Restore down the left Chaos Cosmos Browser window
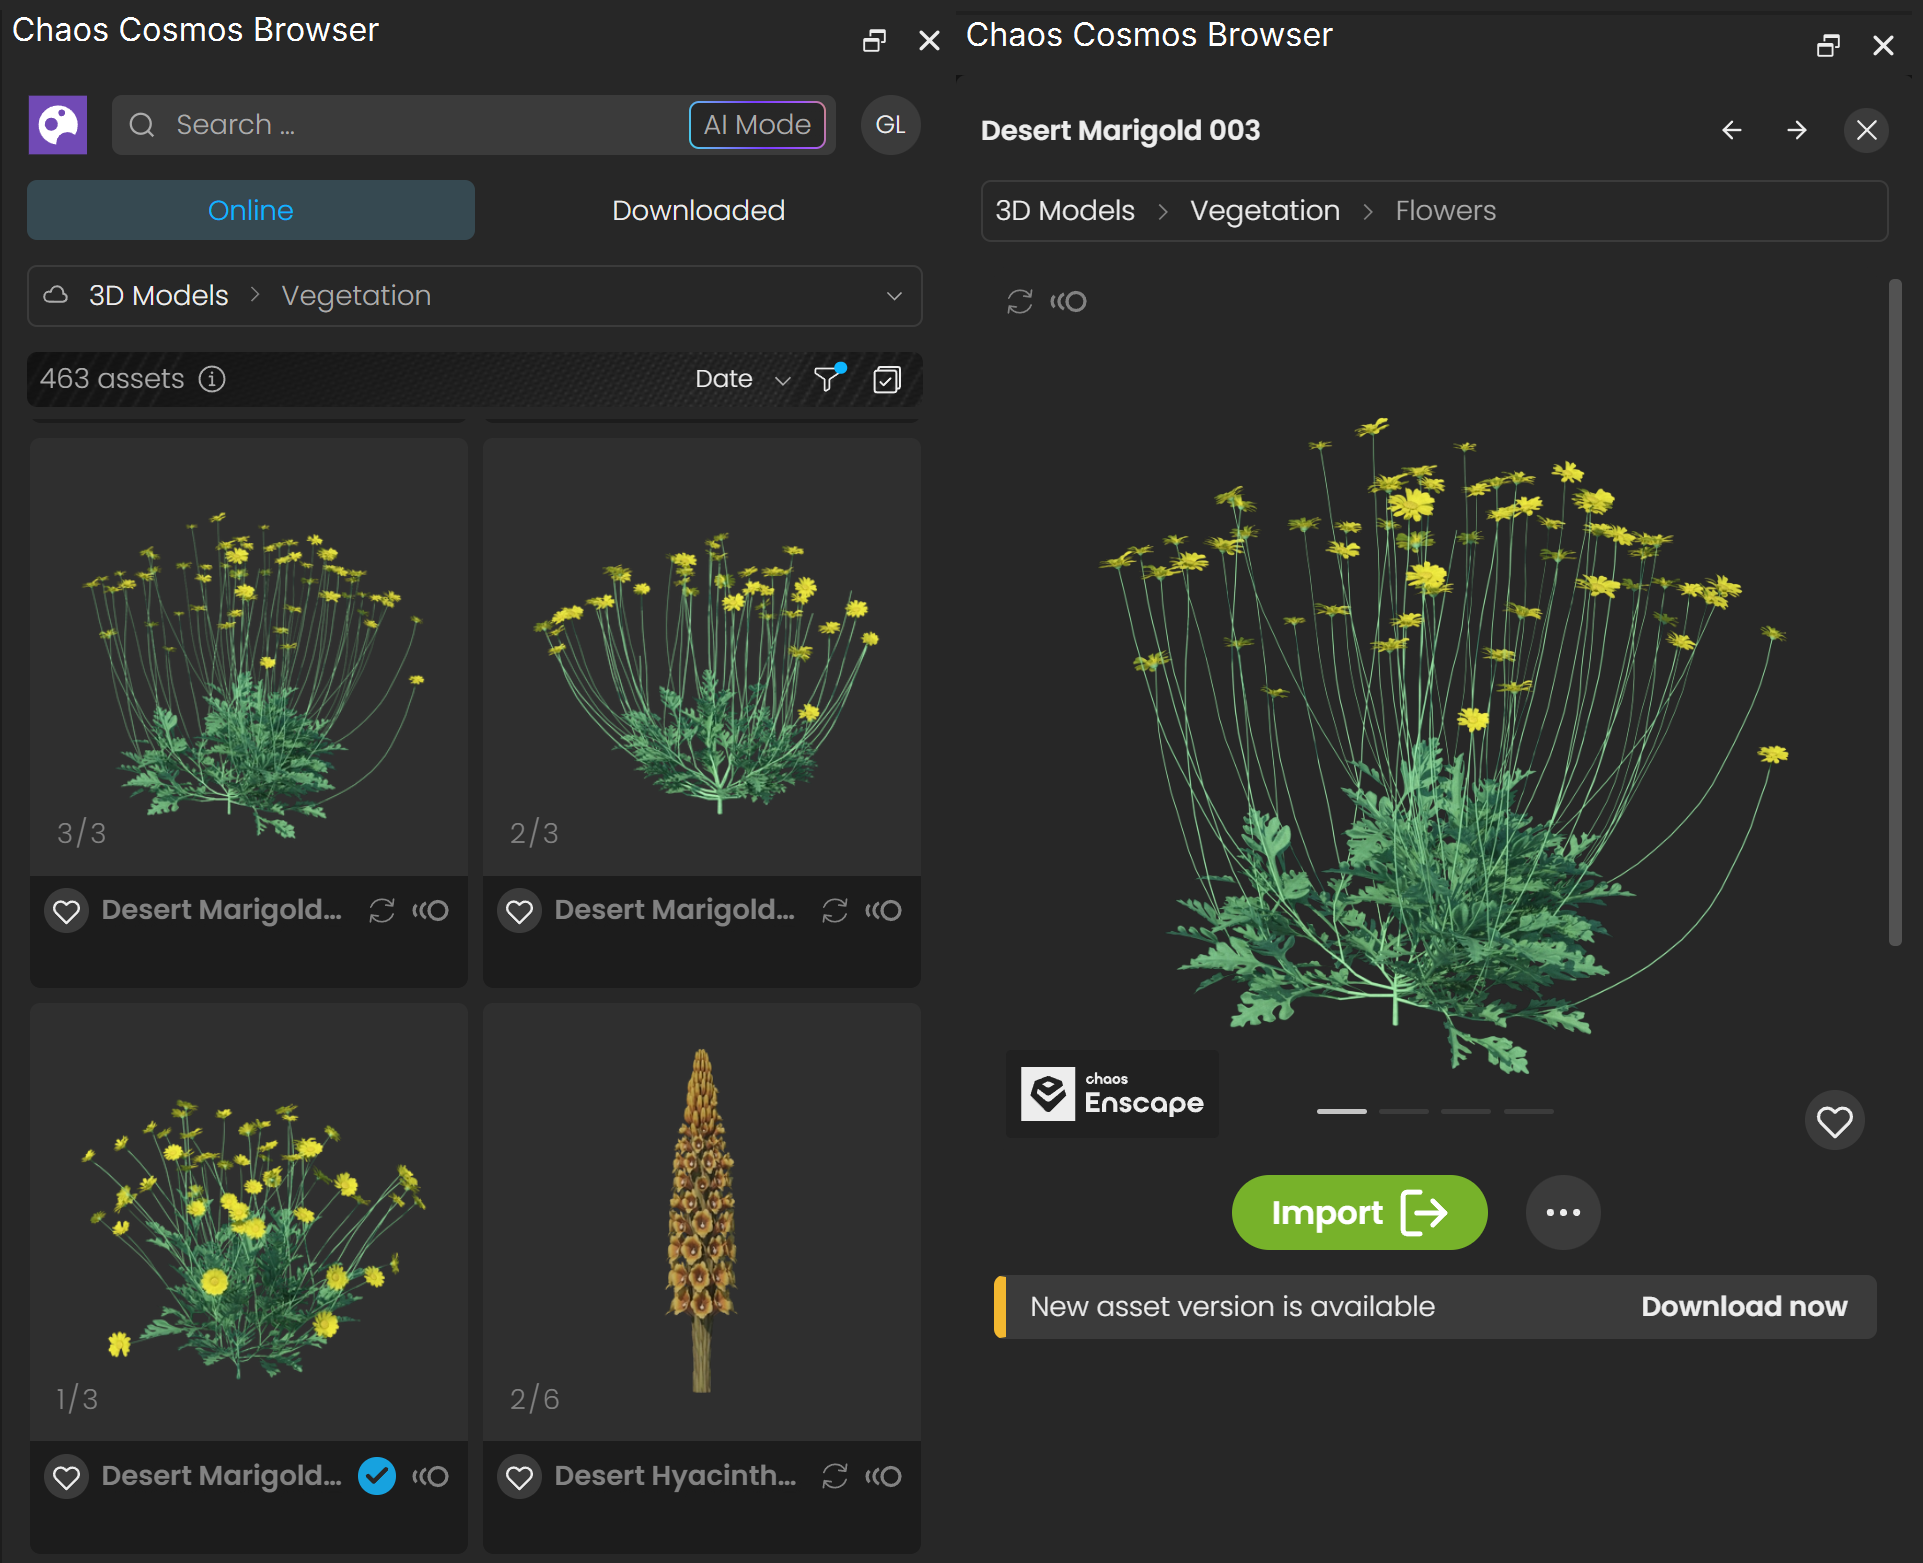This screenshot has height=1563, width=1923. (x=874, y=41)
